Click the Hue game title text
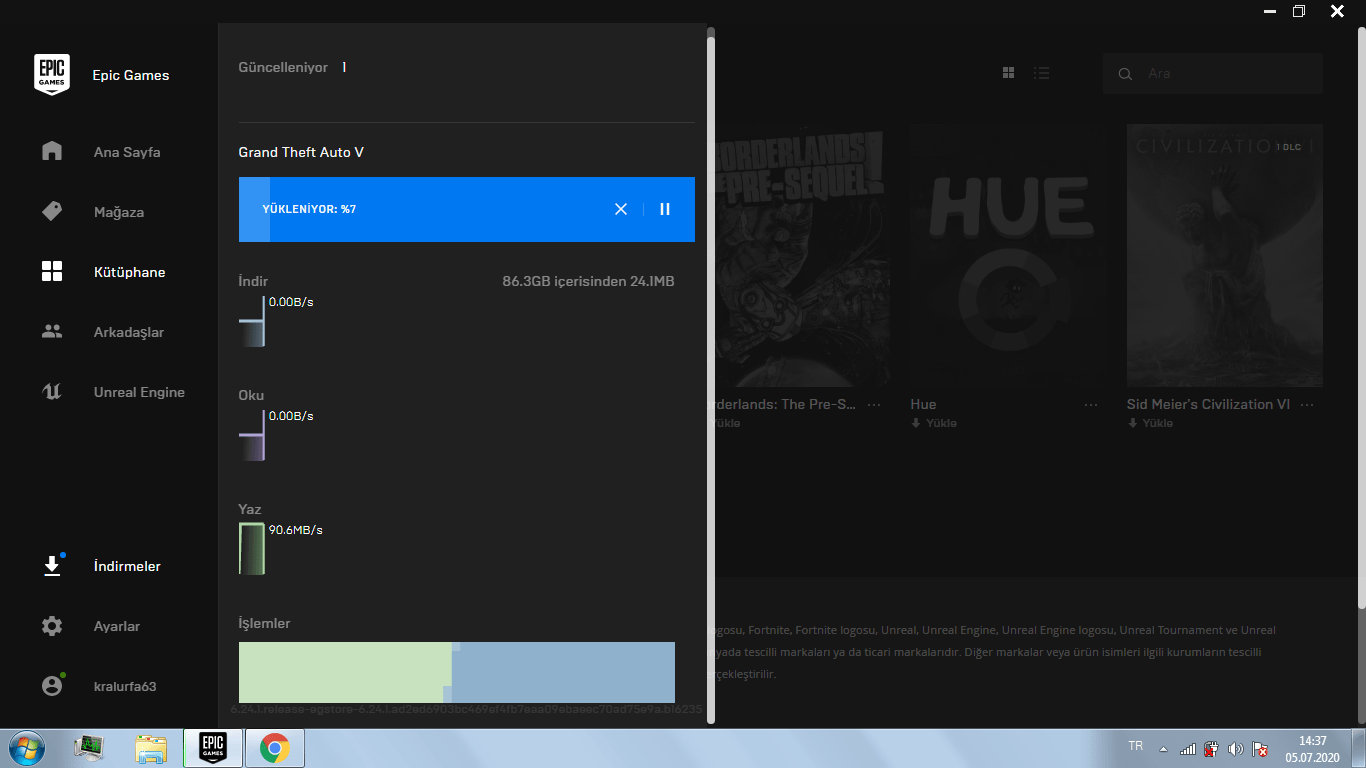 coord(923,404)
